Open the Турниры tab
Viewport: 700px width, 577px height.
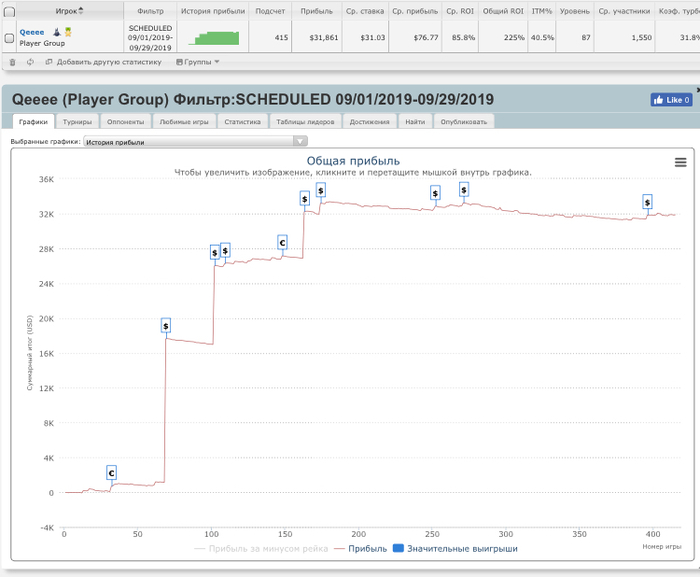pos(77,121)
